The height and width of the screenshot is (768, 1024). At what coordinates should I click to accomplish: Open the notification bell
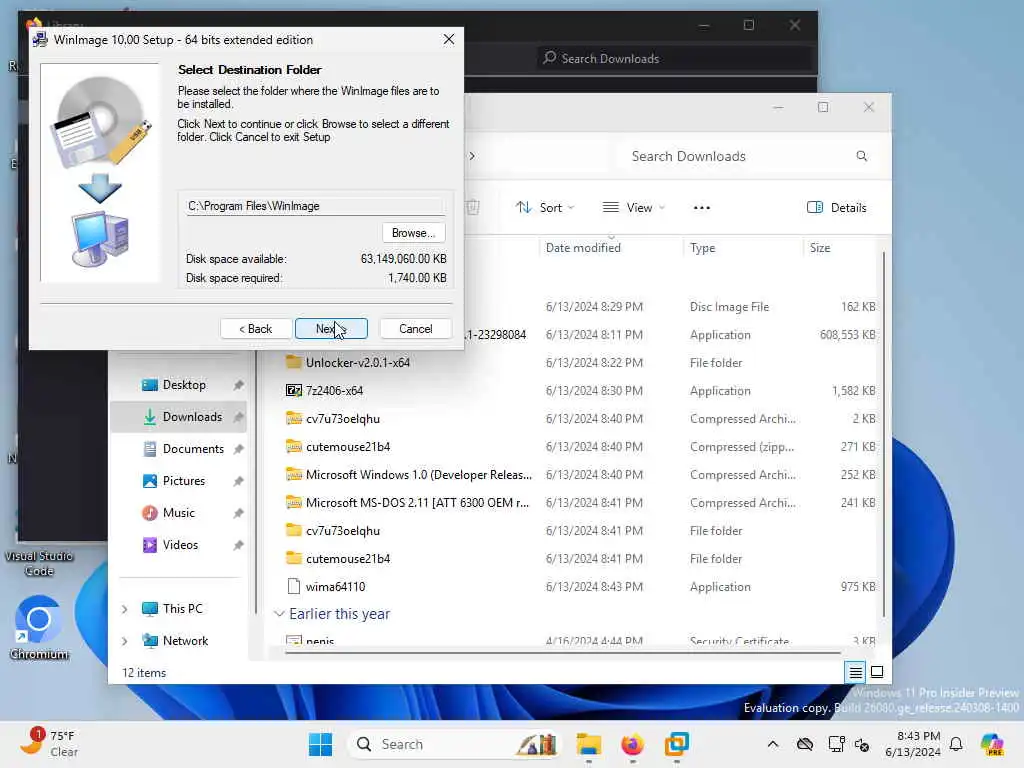click(x=956, y=744)
